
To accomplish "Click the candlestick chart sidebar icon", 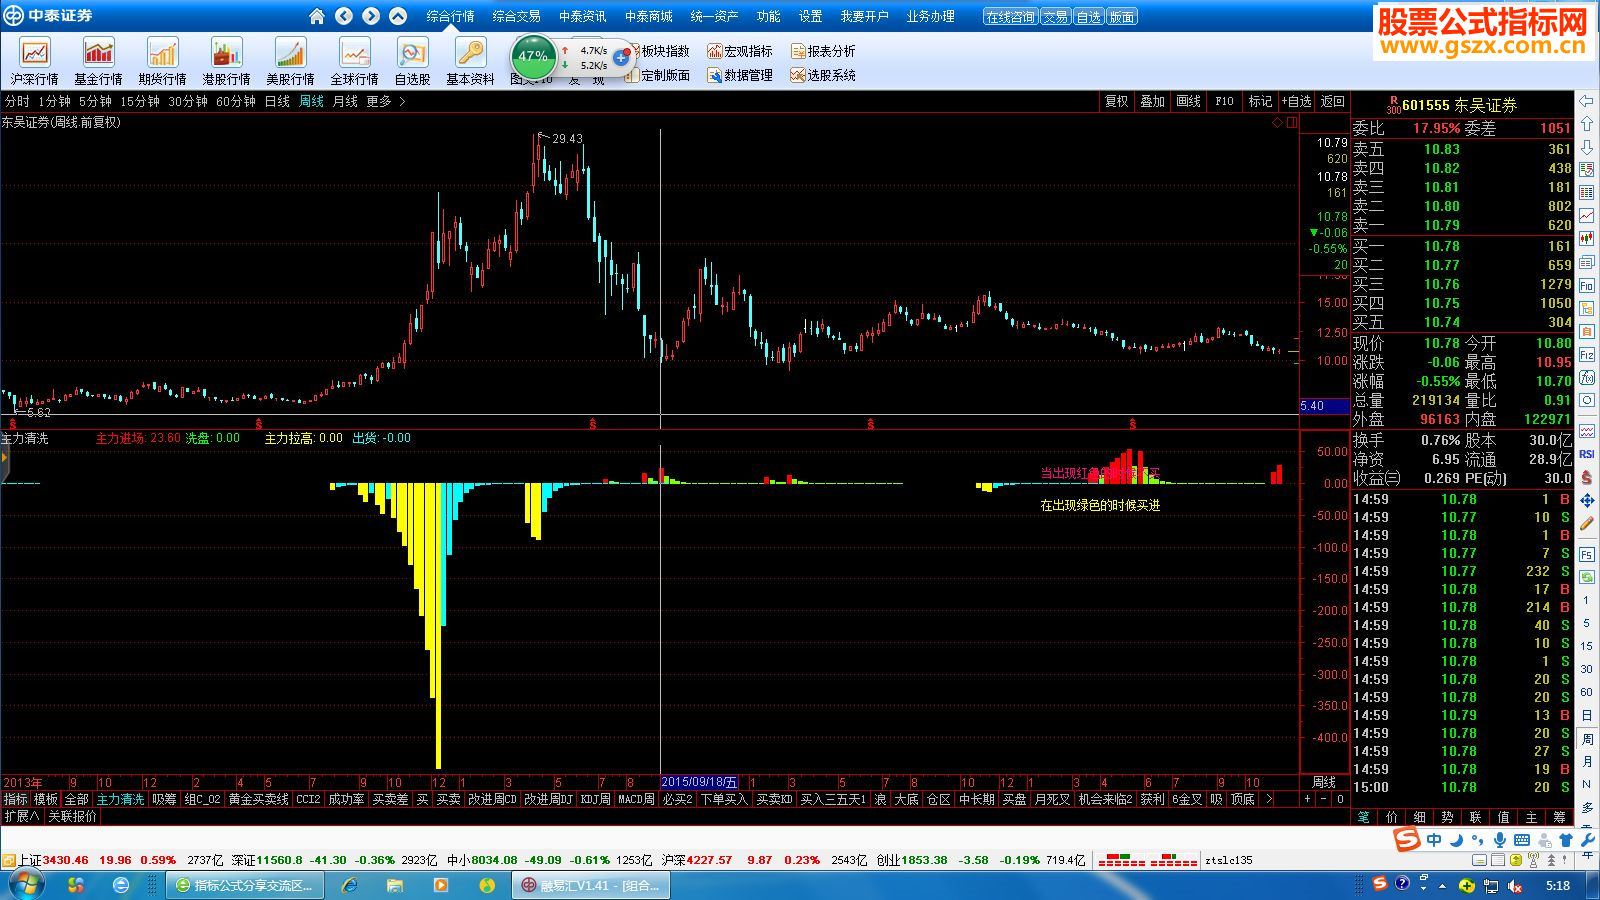I will pyautogui.click(x=1587, y=238).
